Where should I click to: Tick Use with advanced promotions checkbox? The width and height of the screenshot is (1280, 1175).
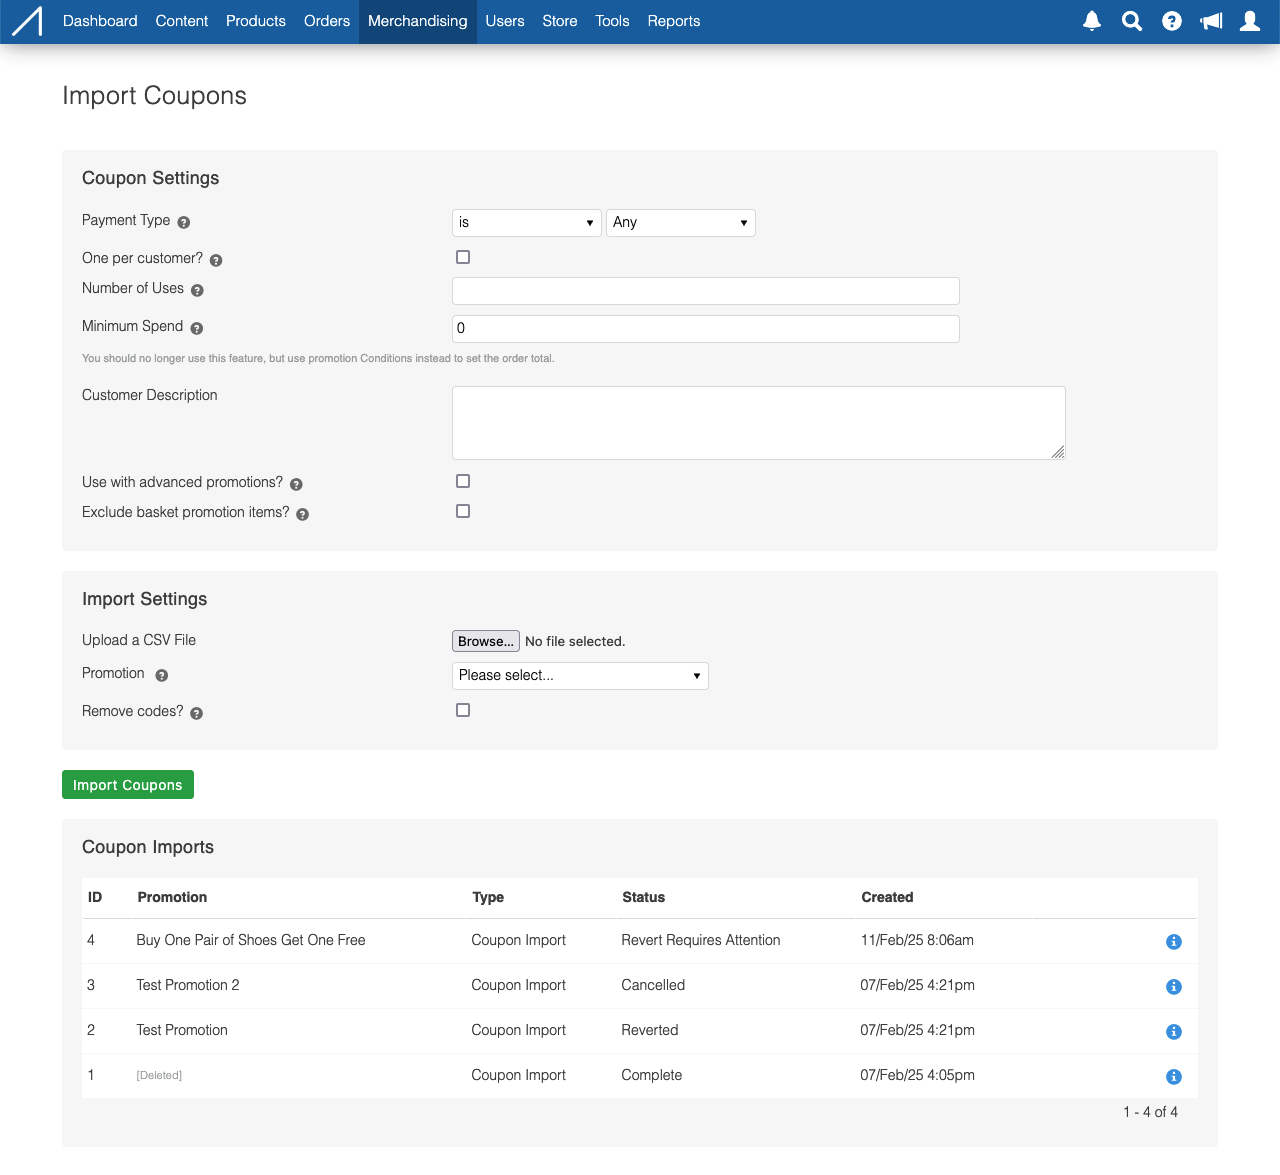463,481
